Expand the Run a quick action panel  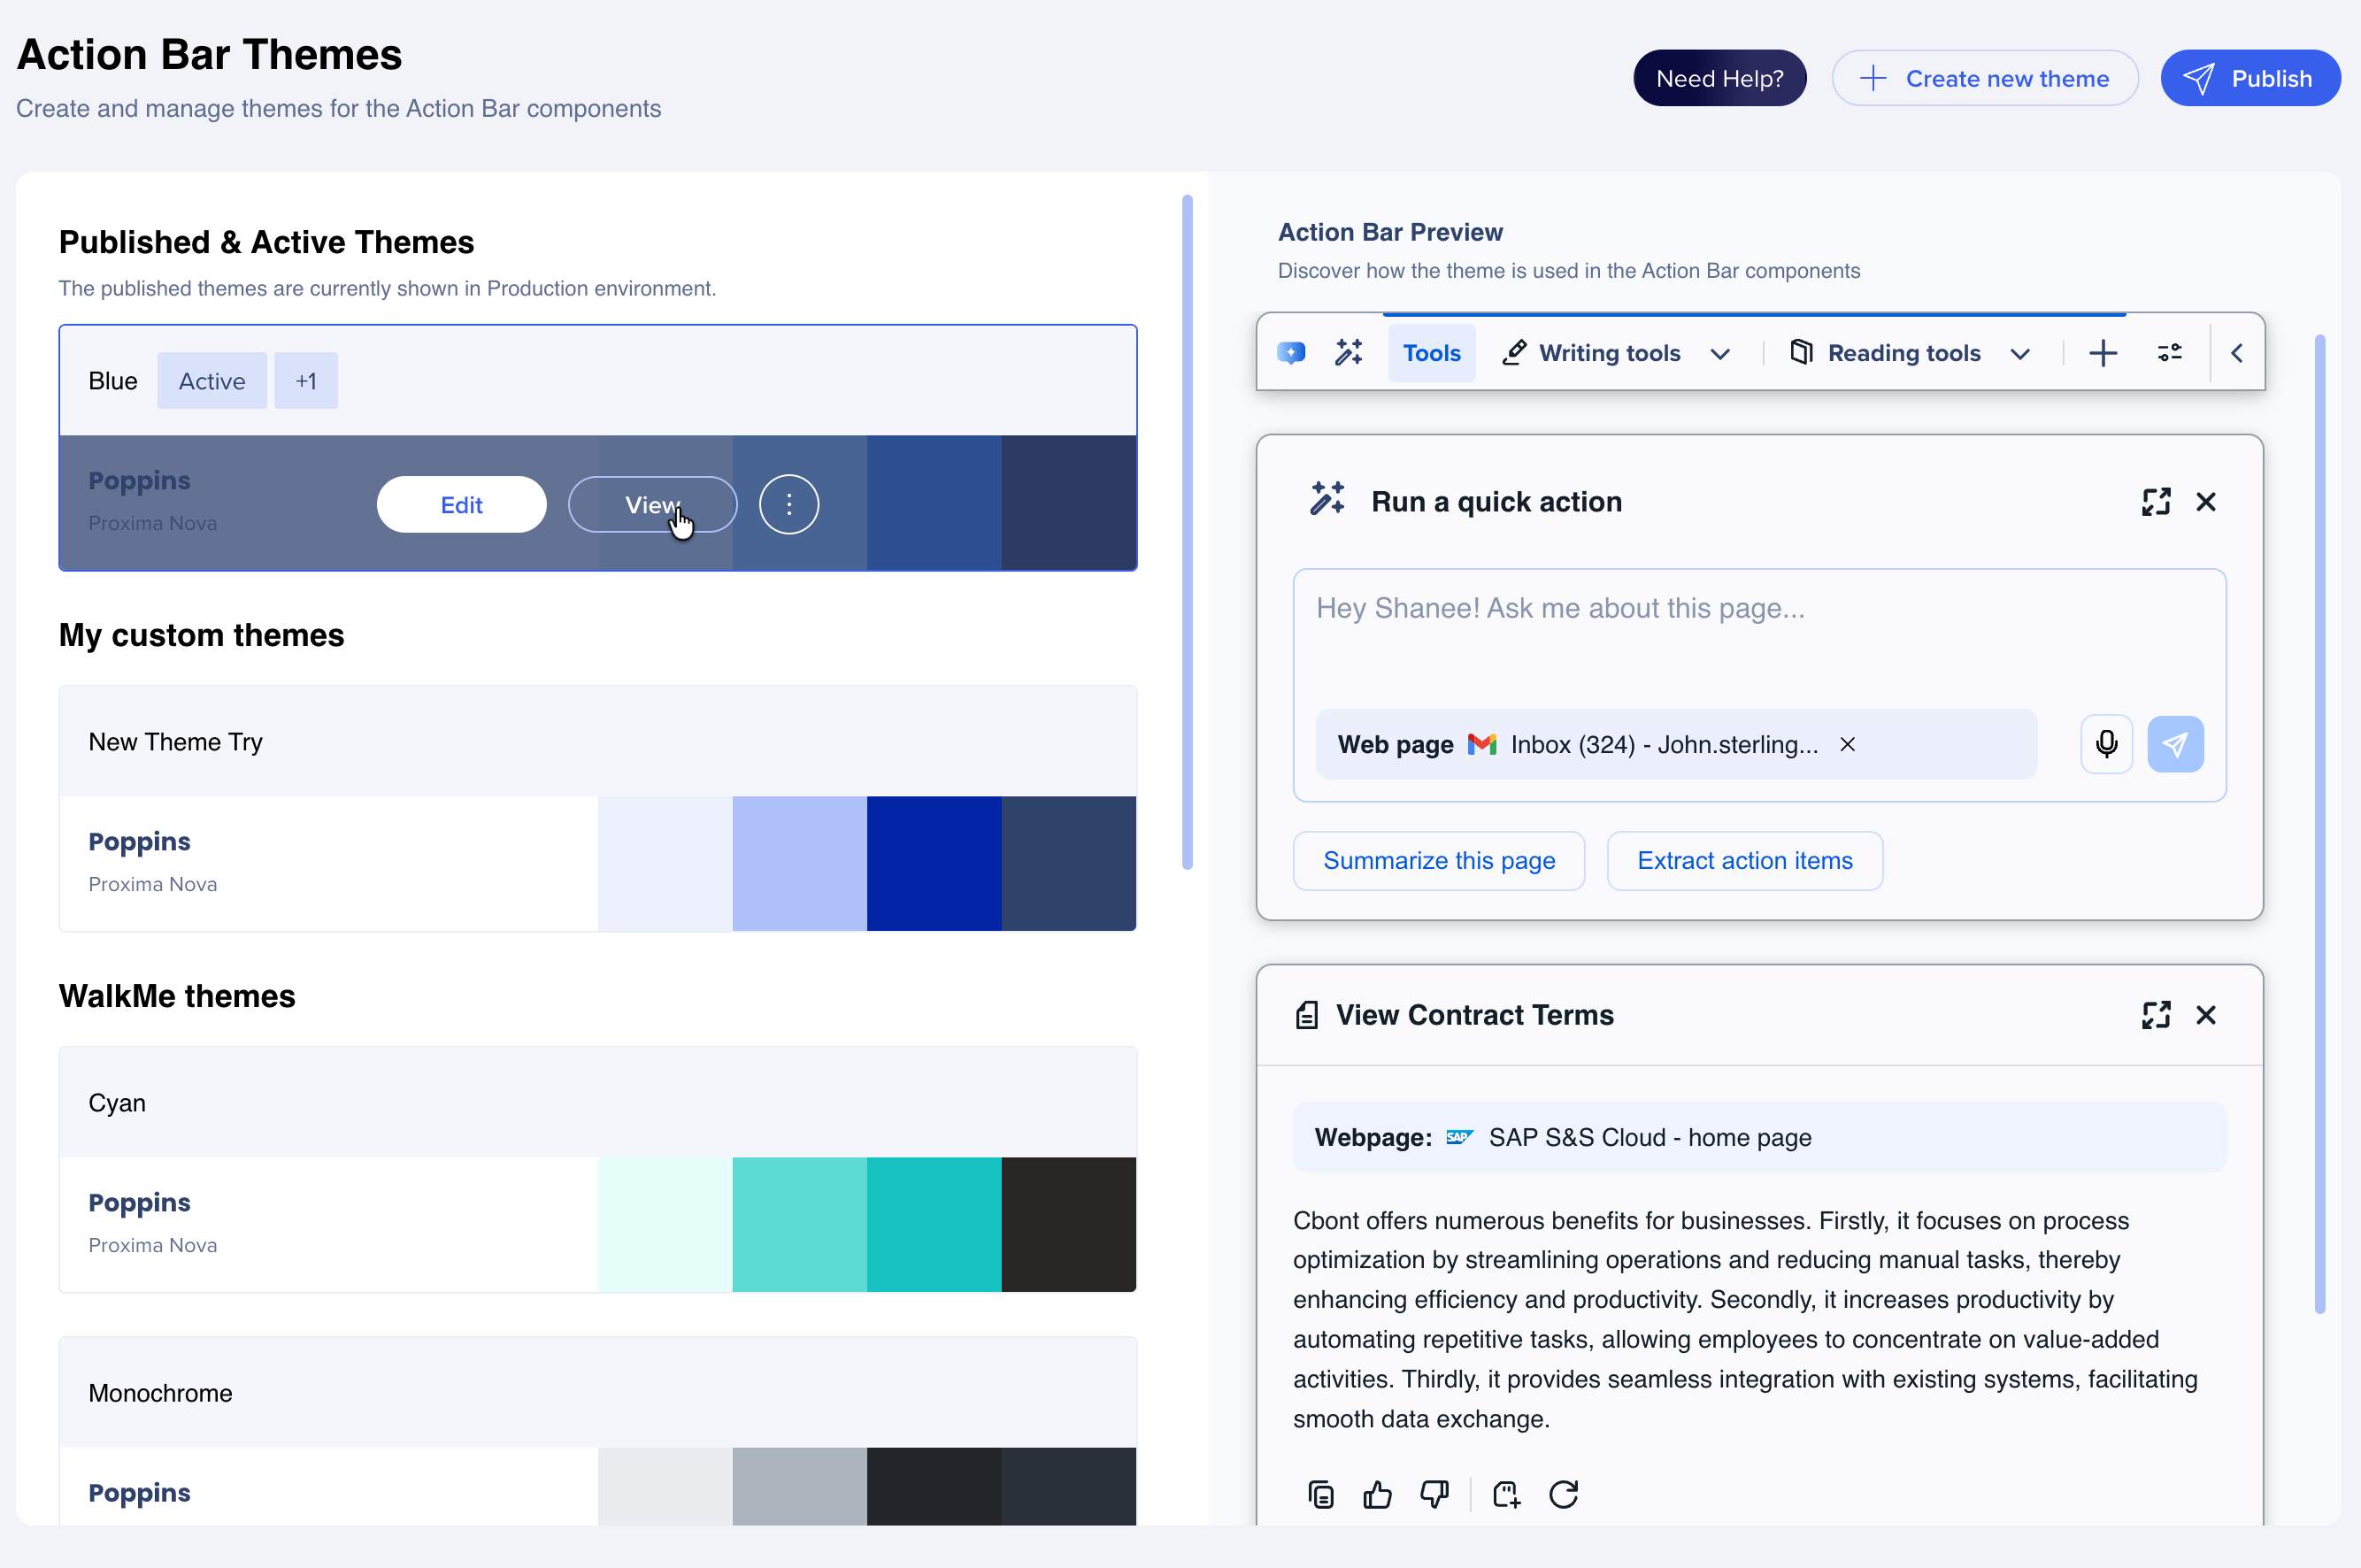pos(2155,501)
